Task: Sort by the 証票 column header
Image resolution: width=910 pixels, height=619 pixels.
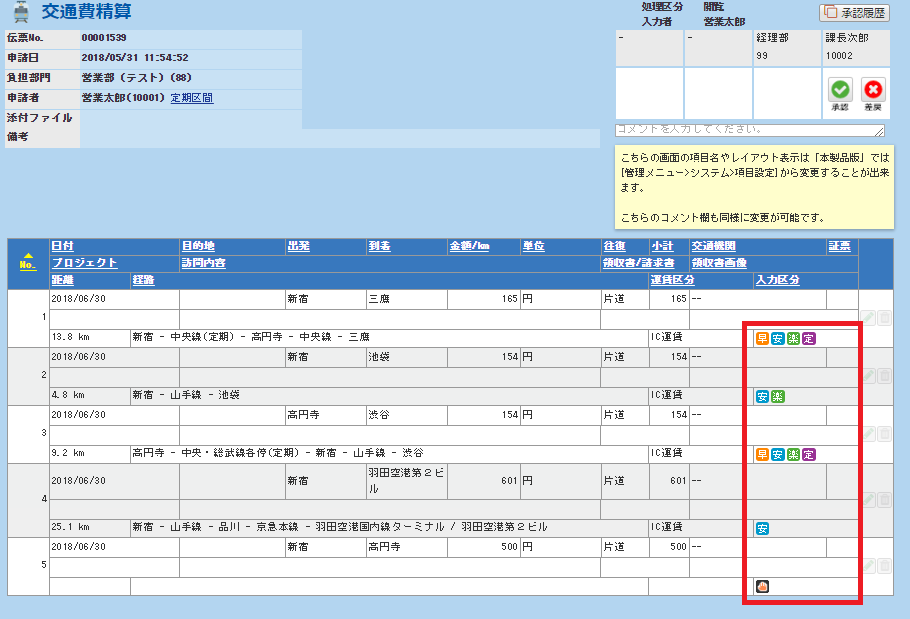Action: pyautogui.click(x=839, y=246)
